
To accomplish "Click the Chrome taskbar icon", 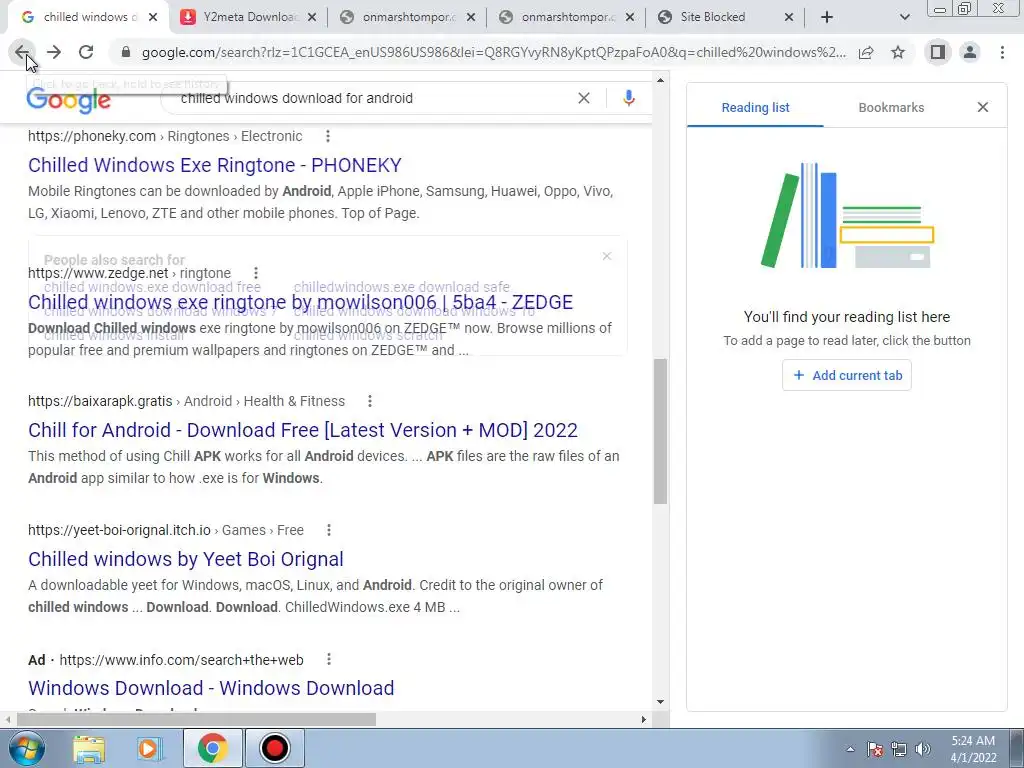I will 213,748.
